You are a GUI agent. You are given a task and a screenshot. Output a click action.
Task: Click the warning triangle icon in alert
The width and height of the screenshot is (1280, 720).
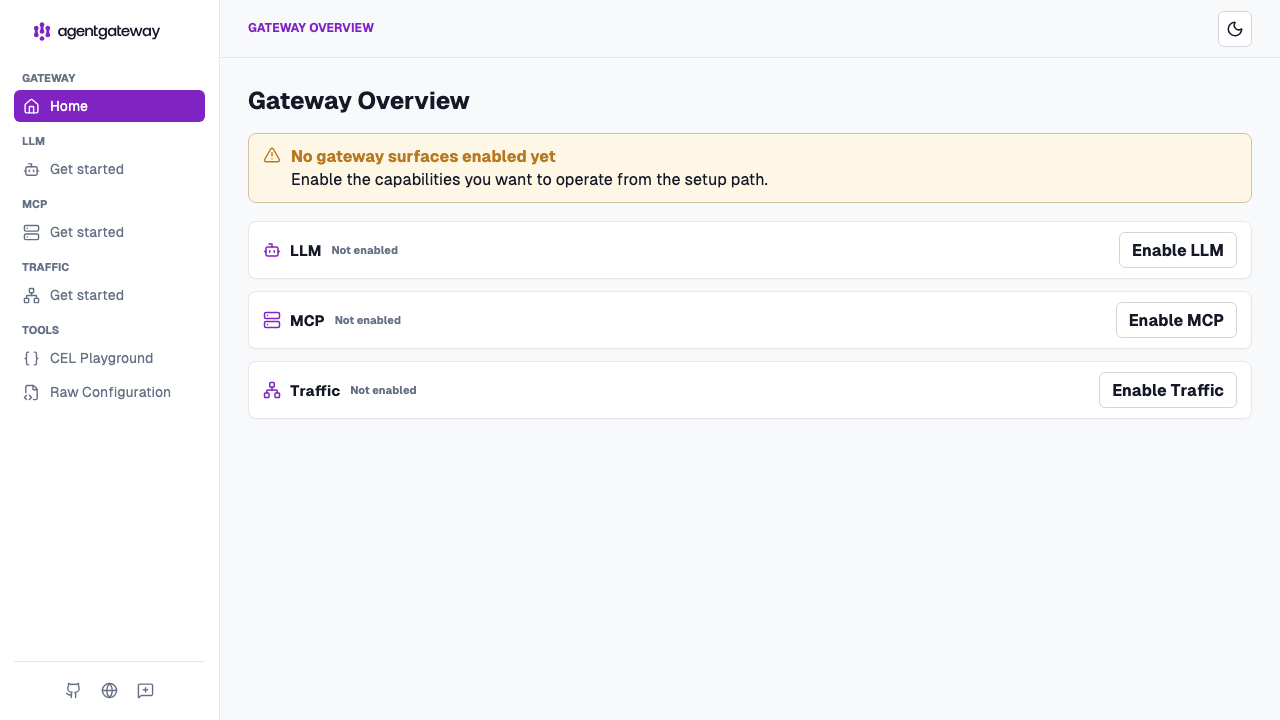click(272, 155)
